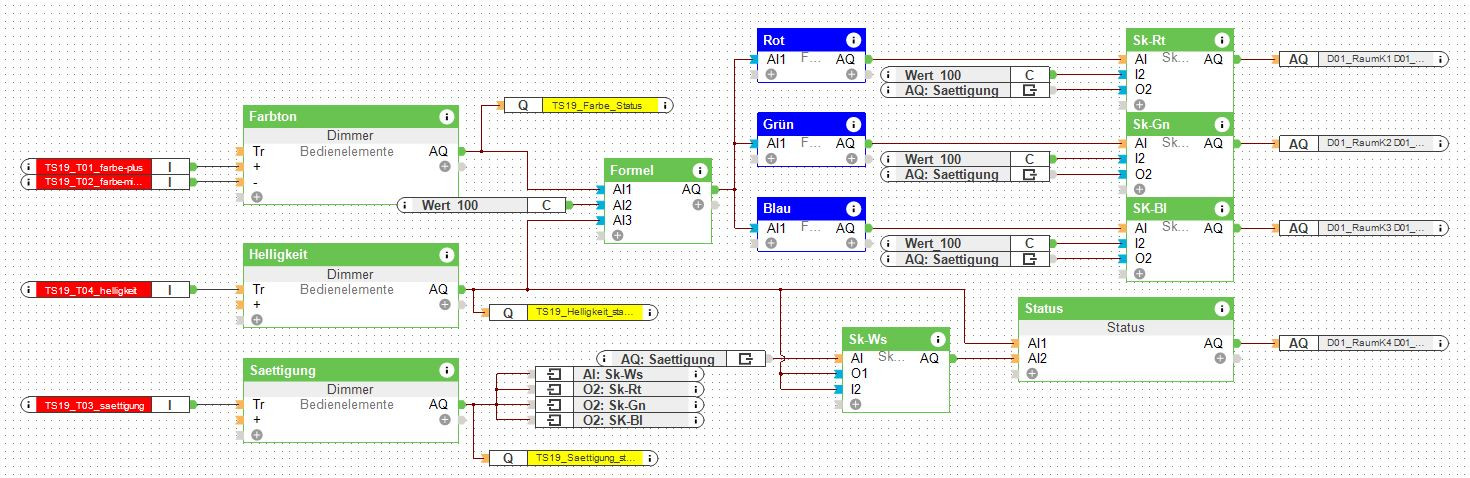Open info icon of Farbton block

tap(446, 117)
